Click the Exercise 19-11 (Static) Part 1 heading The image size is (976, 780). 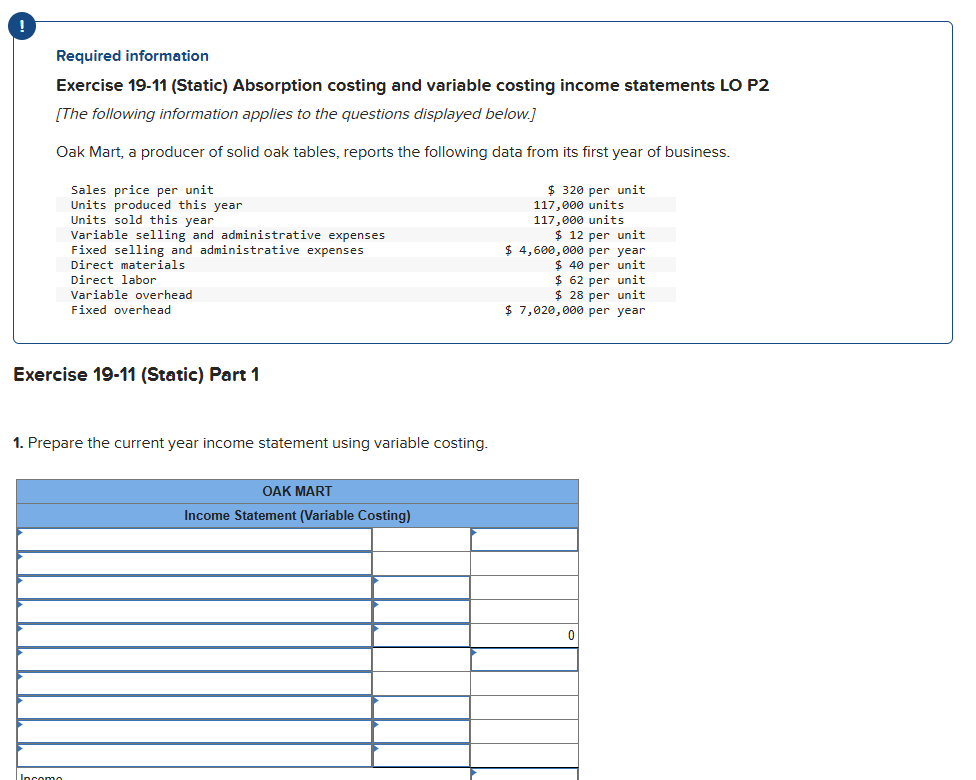tap(137, 375)
